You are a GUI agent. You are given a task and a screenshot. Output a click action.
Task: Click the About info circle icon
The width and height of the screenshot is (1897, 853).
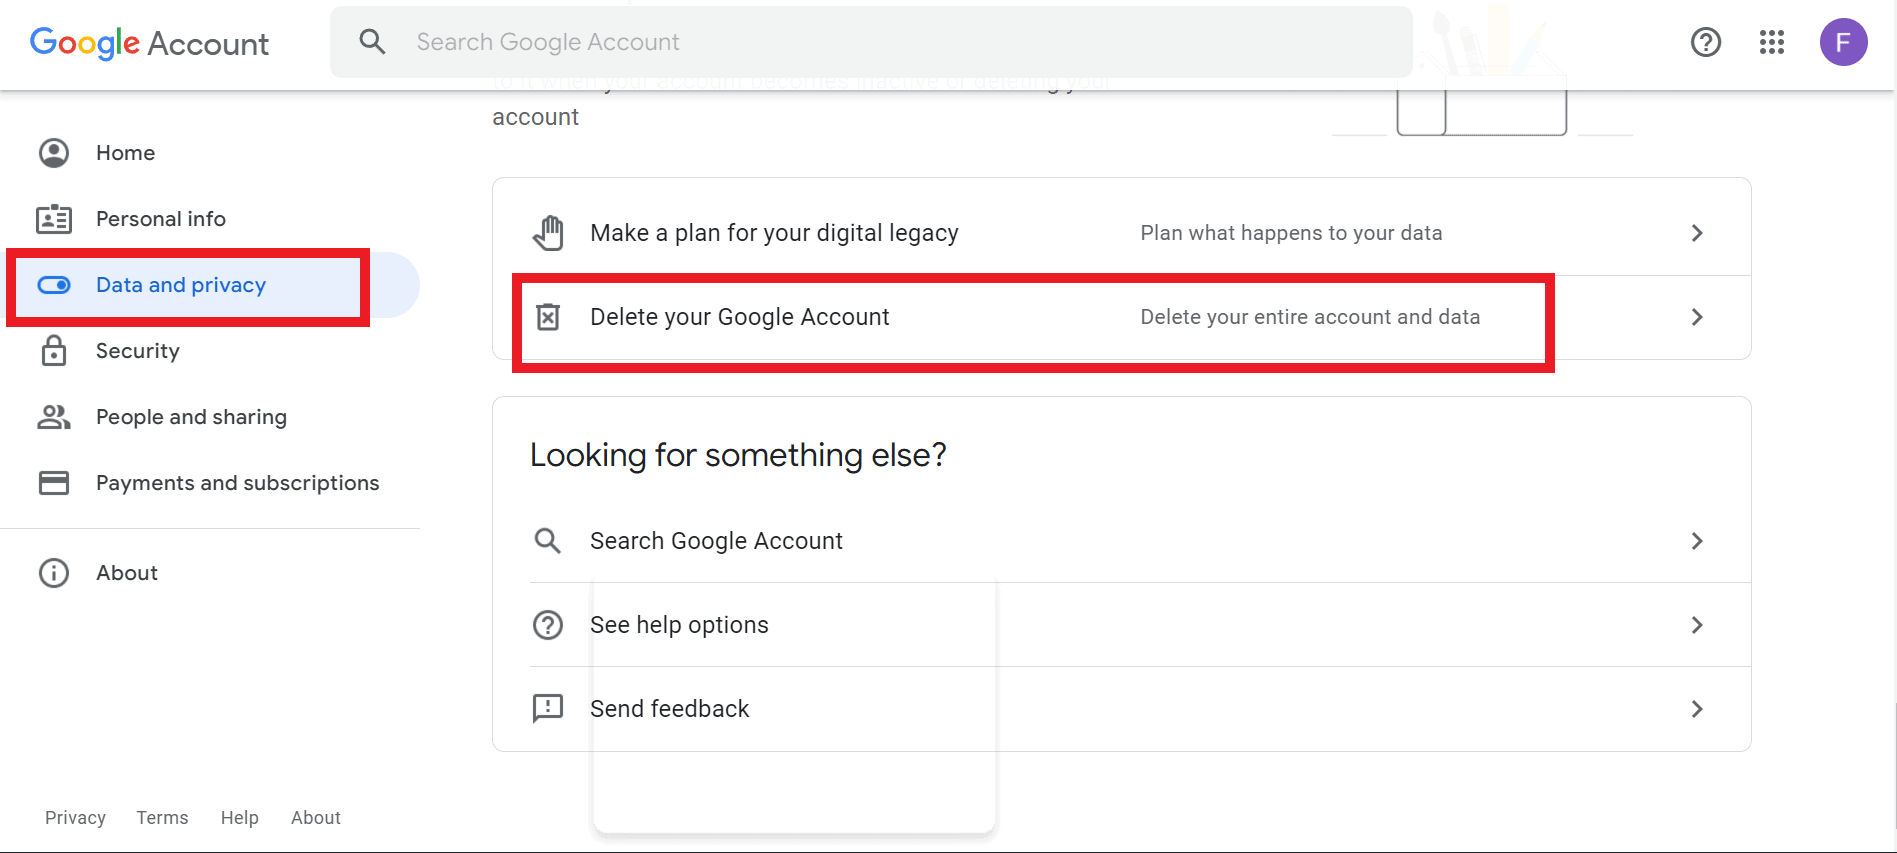coord(54,573)
